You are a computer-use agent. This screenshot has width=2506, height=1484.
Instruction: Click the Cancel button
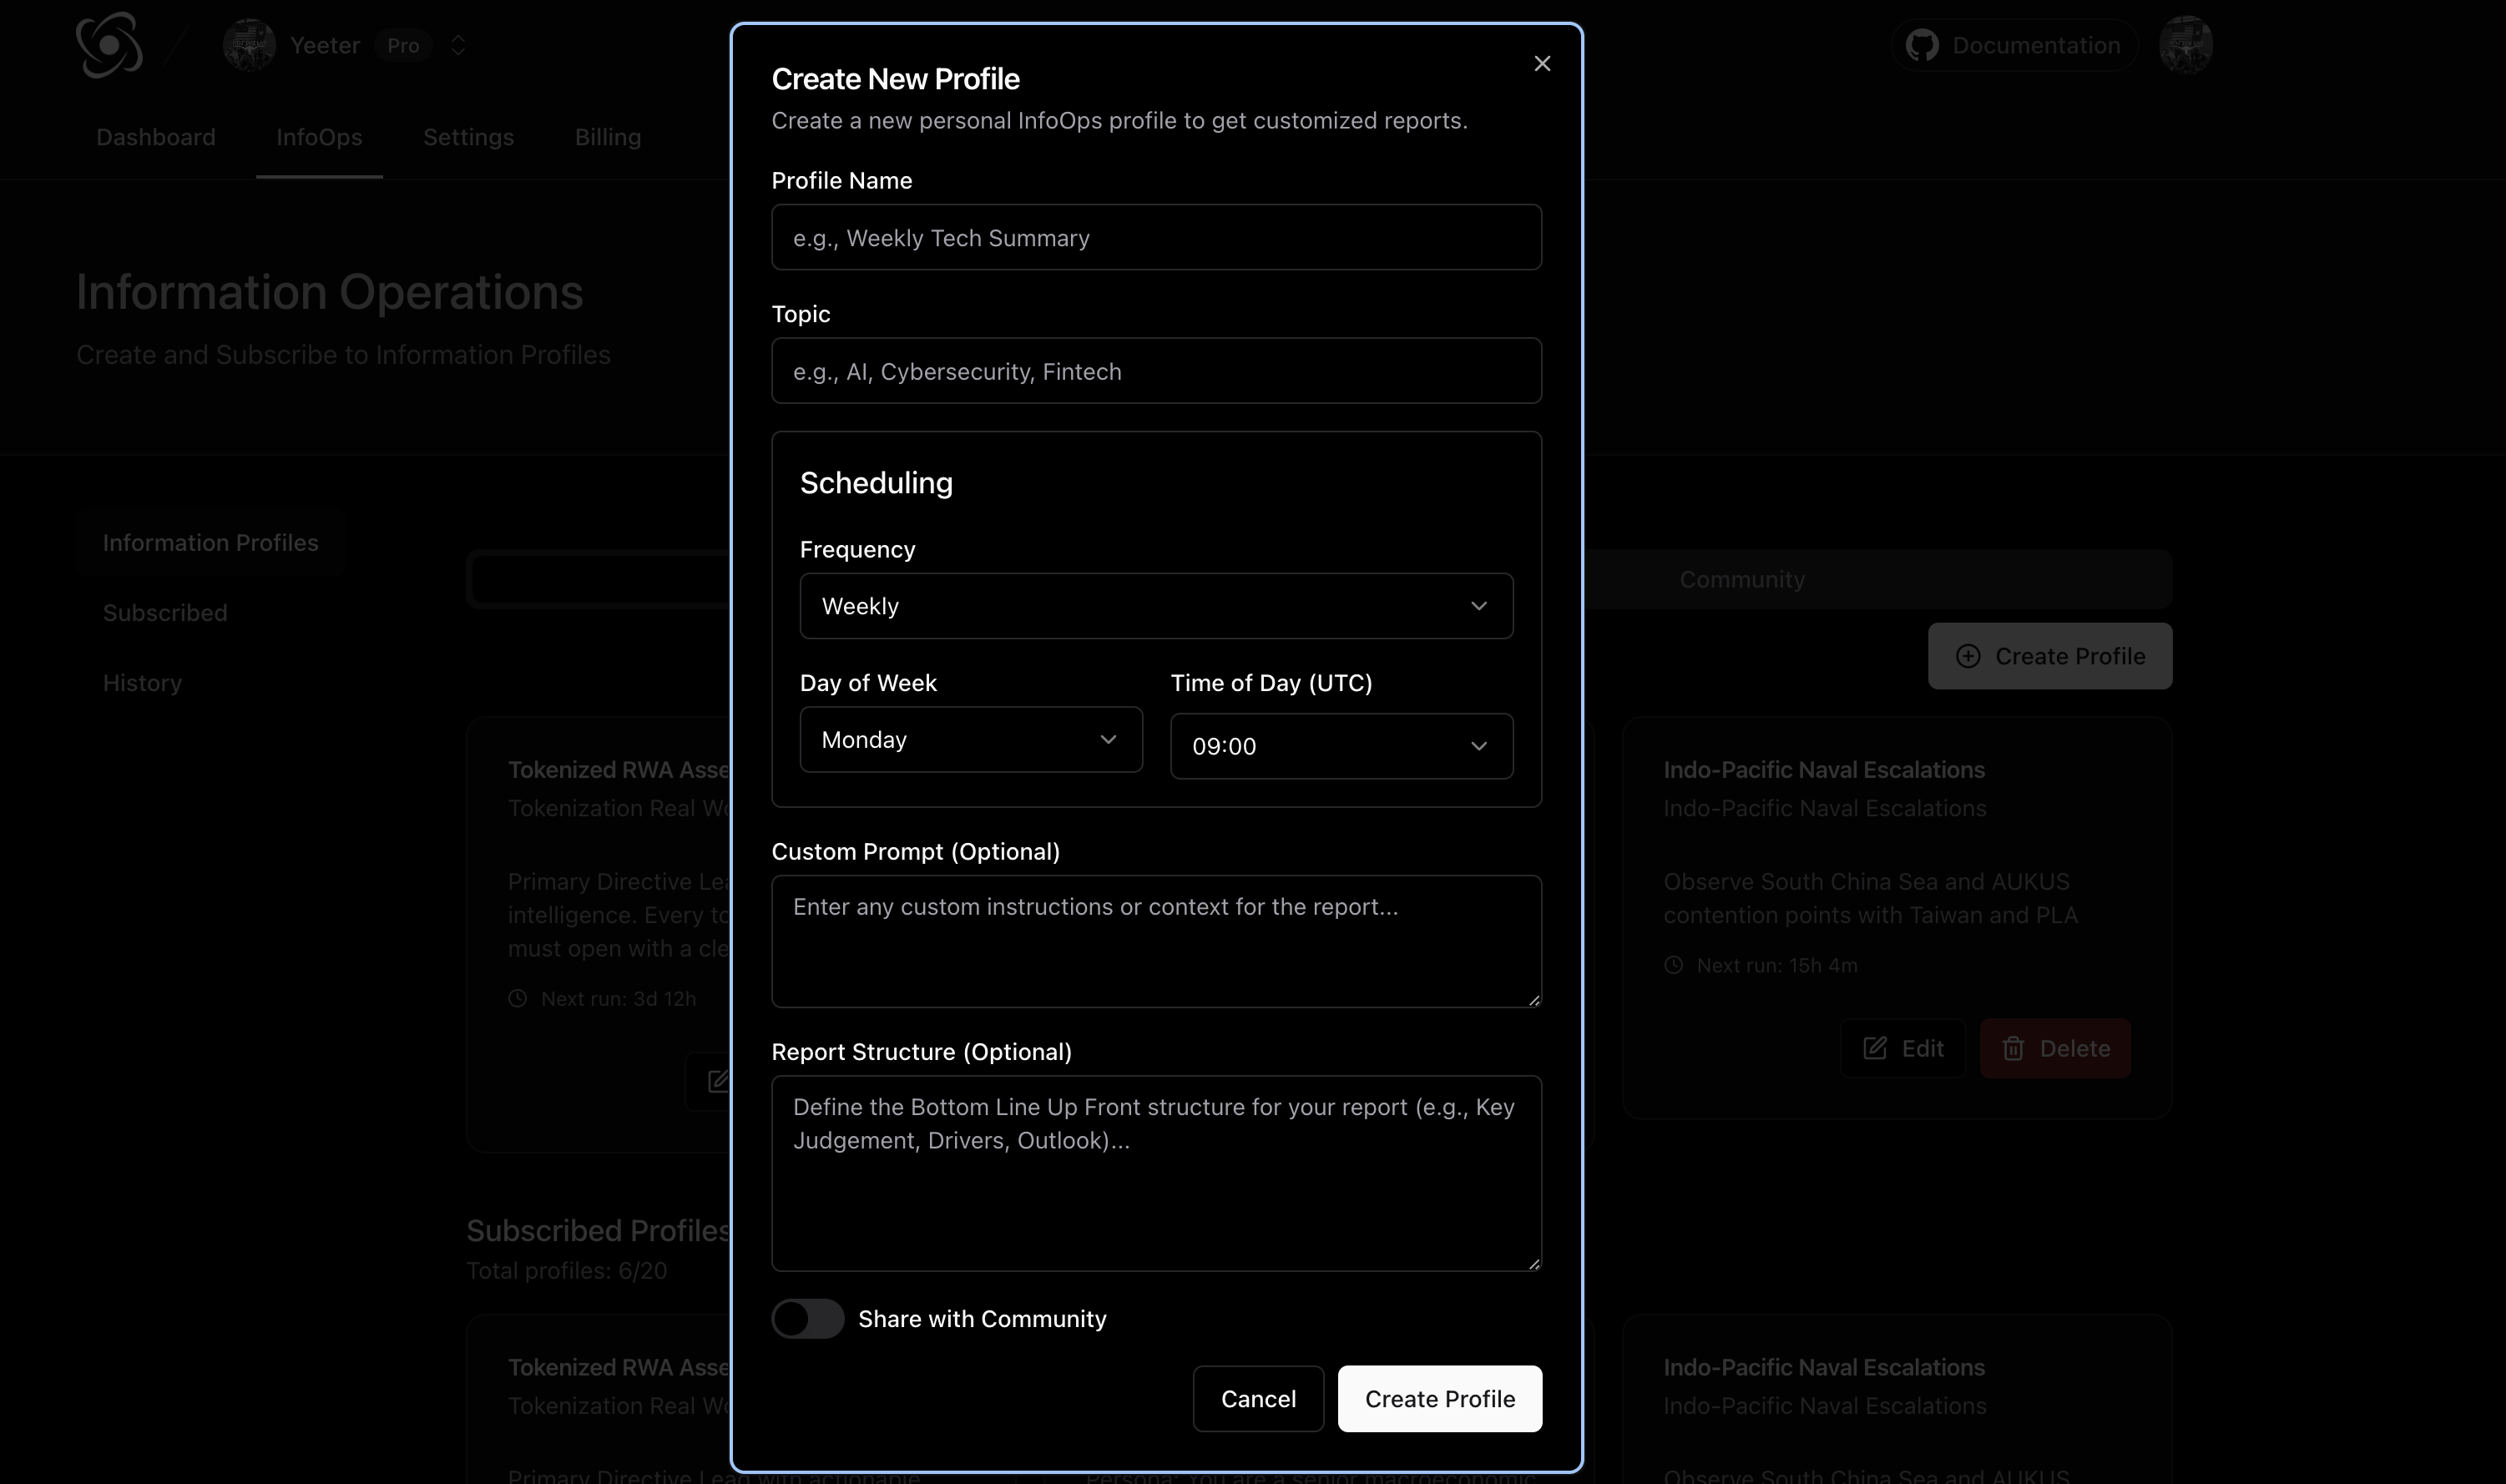pyautogui.click(x=1258, y=1398)
